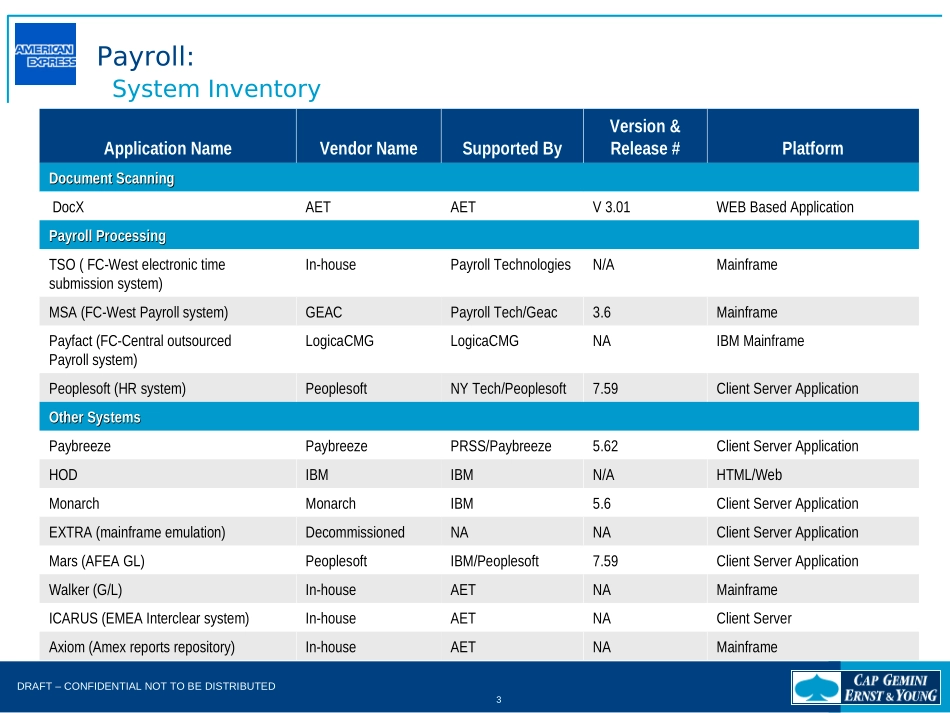The image size is (950, 713).
Task: Click the slide page number 3
Action: pos(499,700)
